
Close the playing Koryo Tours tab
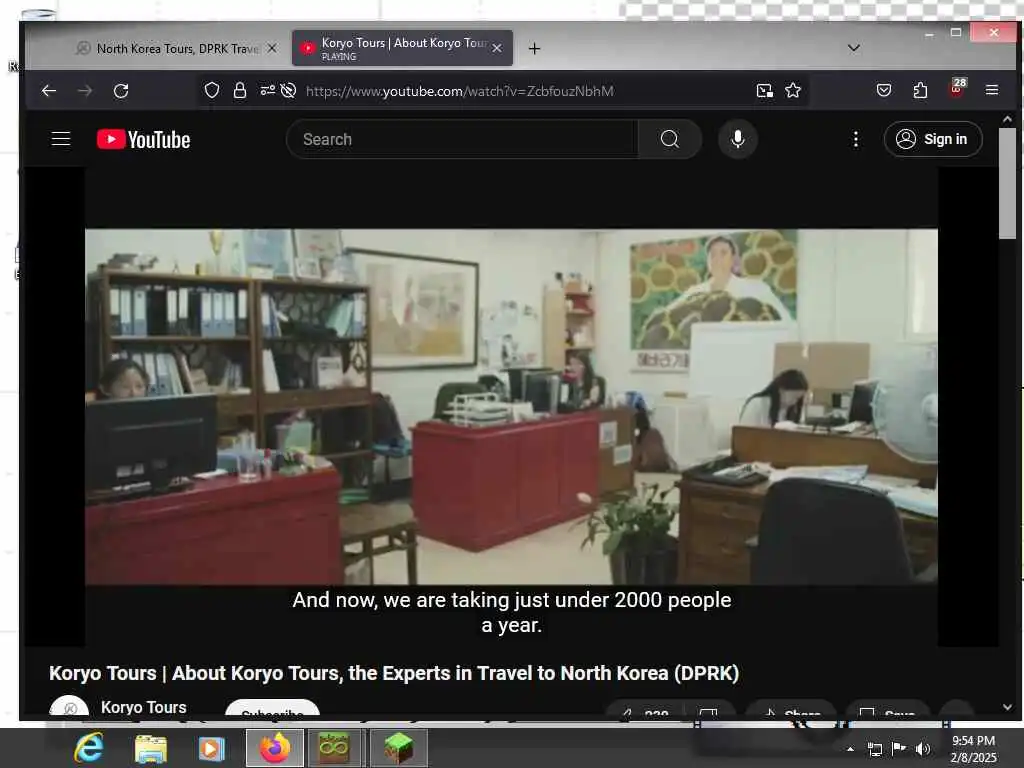pyautogui.click(x=497, y=48)
